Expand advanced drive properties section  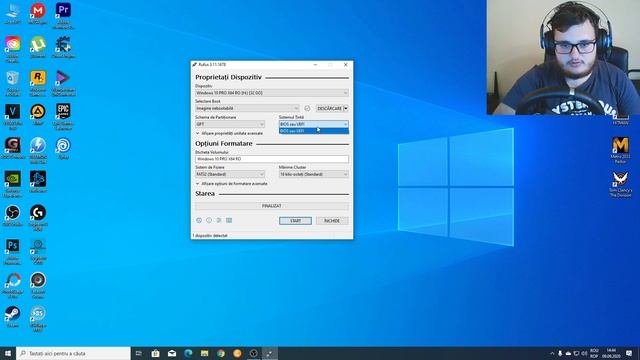tap(229, 133)
